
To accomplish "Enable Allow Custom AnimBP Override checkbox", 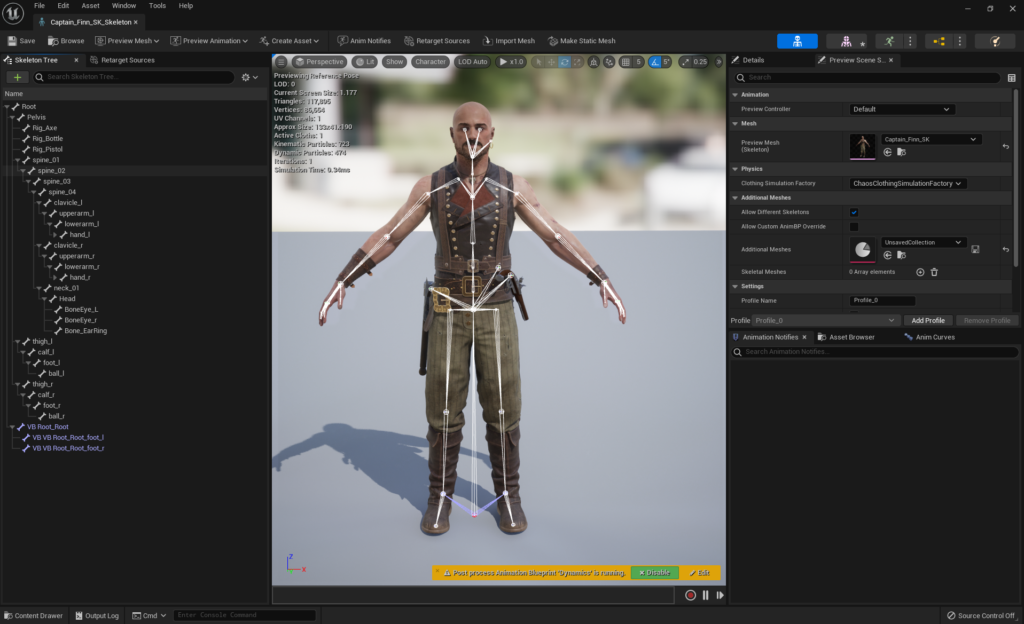I will point(854,227).
